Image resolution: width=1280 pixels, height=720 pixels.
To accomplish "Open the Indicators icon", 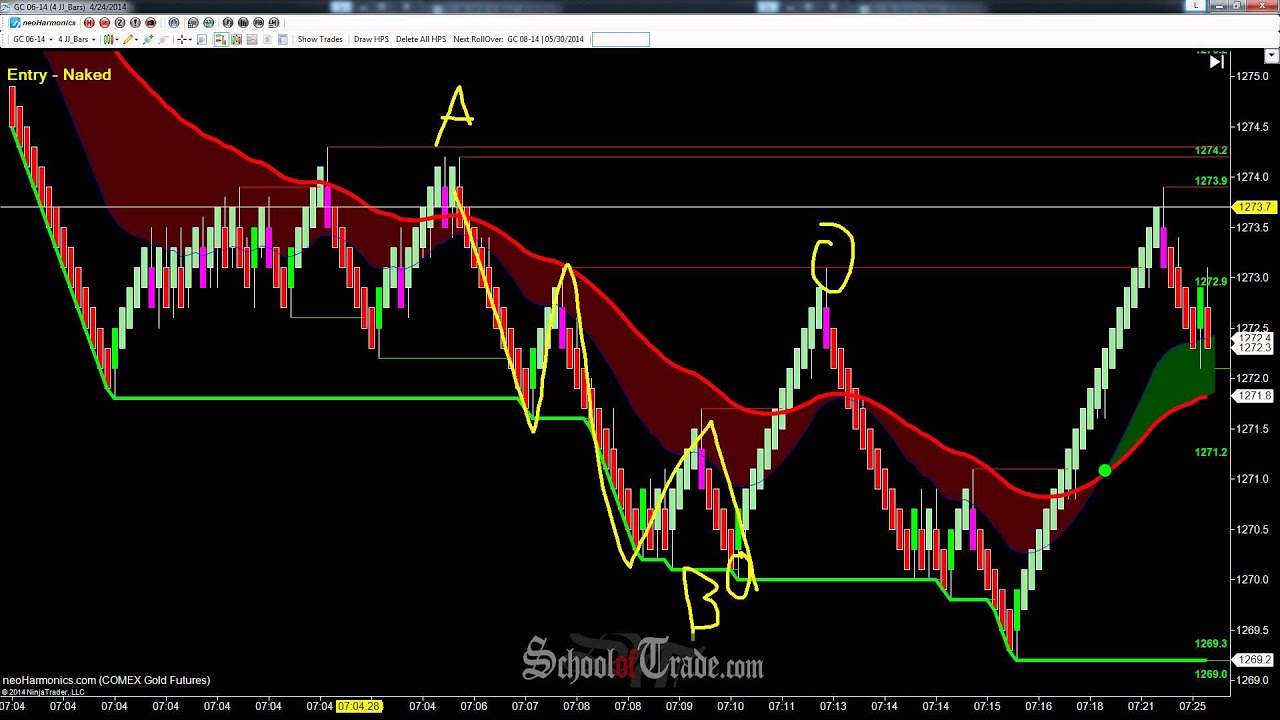I will point(252,39).
